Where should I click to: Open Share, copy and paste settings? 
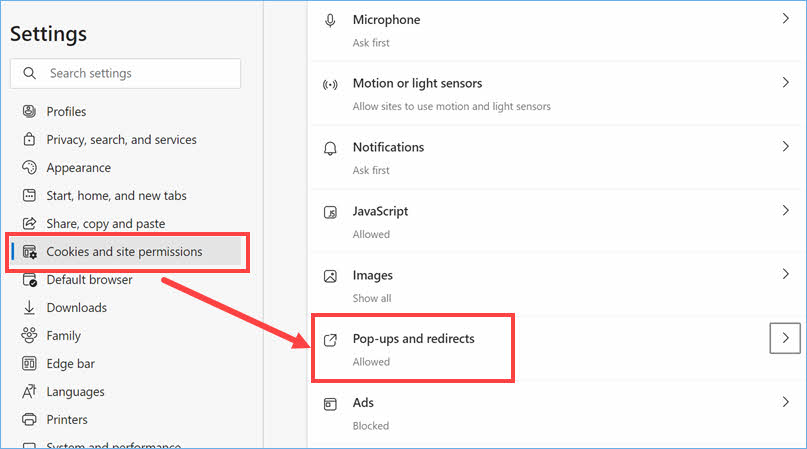coord(105,224)
